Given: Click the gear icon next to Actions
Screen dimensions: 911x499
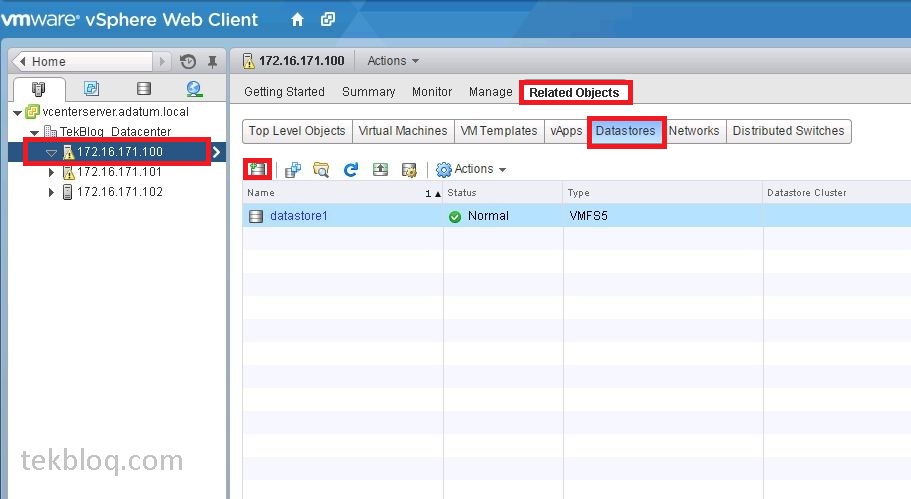Looking at the screenshot, I should (x=443, y=170).
